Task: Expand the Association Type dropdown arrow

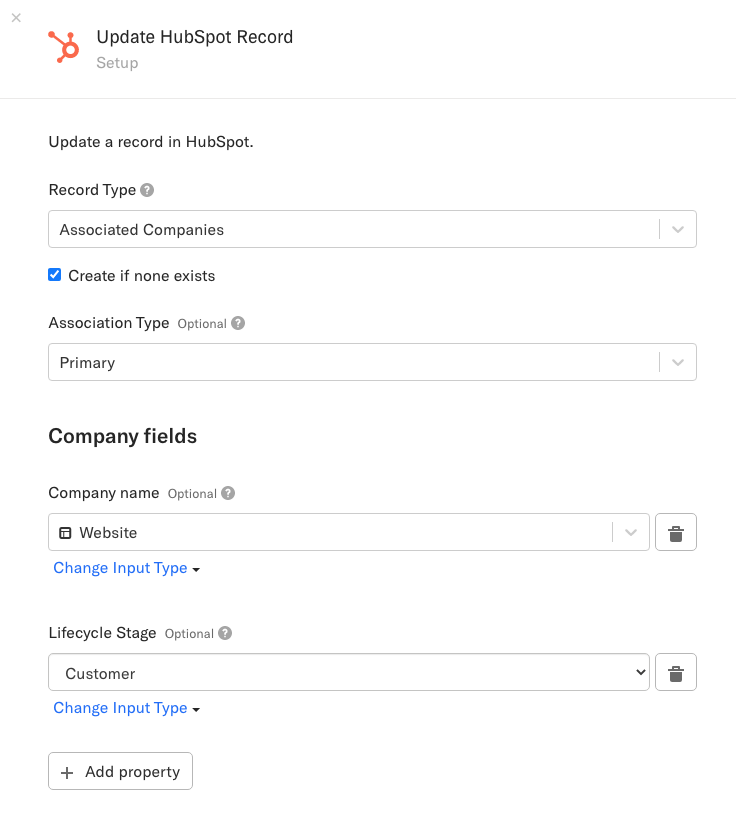Action: (x=677, y=362)
